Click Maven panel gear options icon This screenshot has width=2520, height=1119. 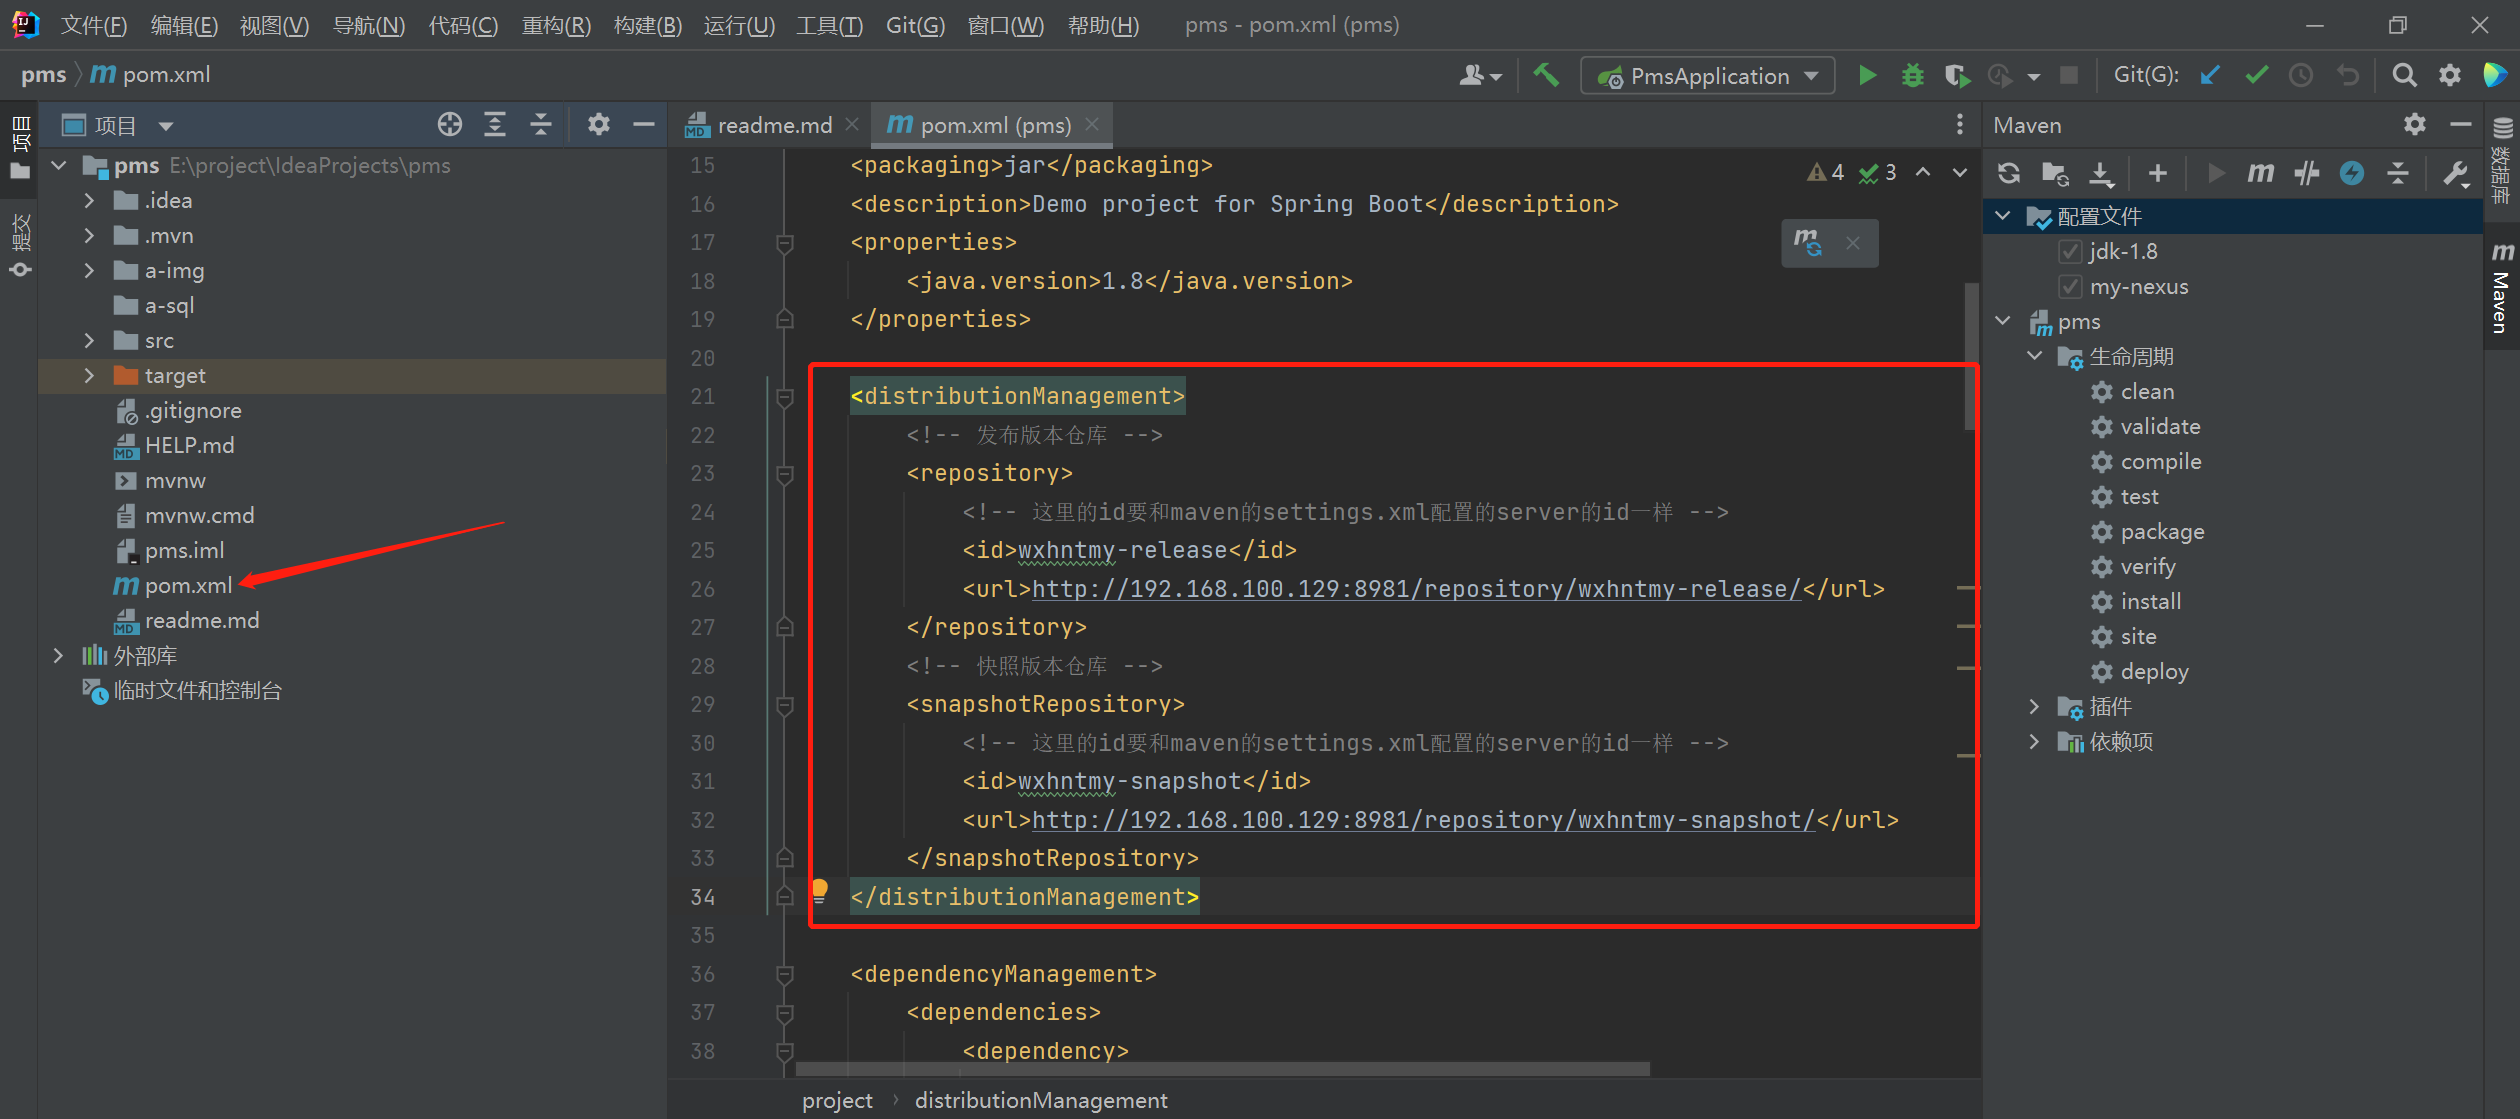coord(2414,125)
